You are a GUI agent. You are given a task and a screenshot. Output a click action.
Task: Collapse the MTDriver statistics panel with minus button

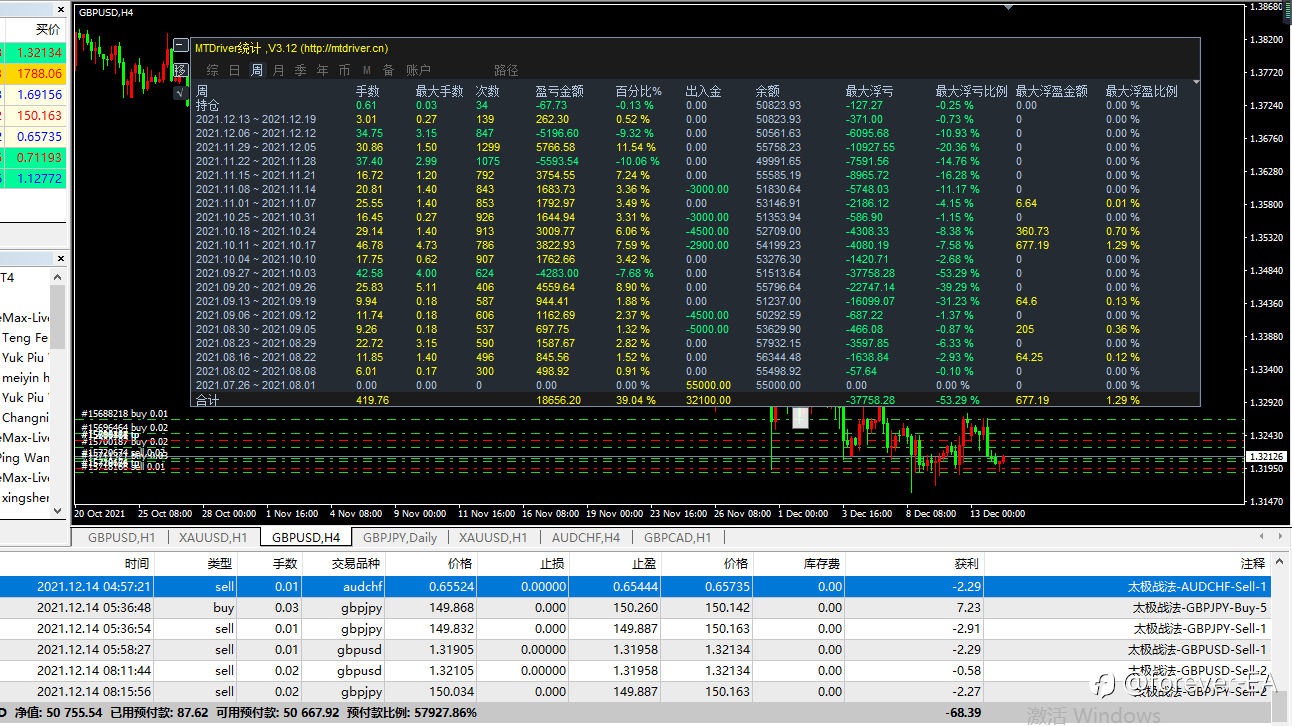[180, 45]
